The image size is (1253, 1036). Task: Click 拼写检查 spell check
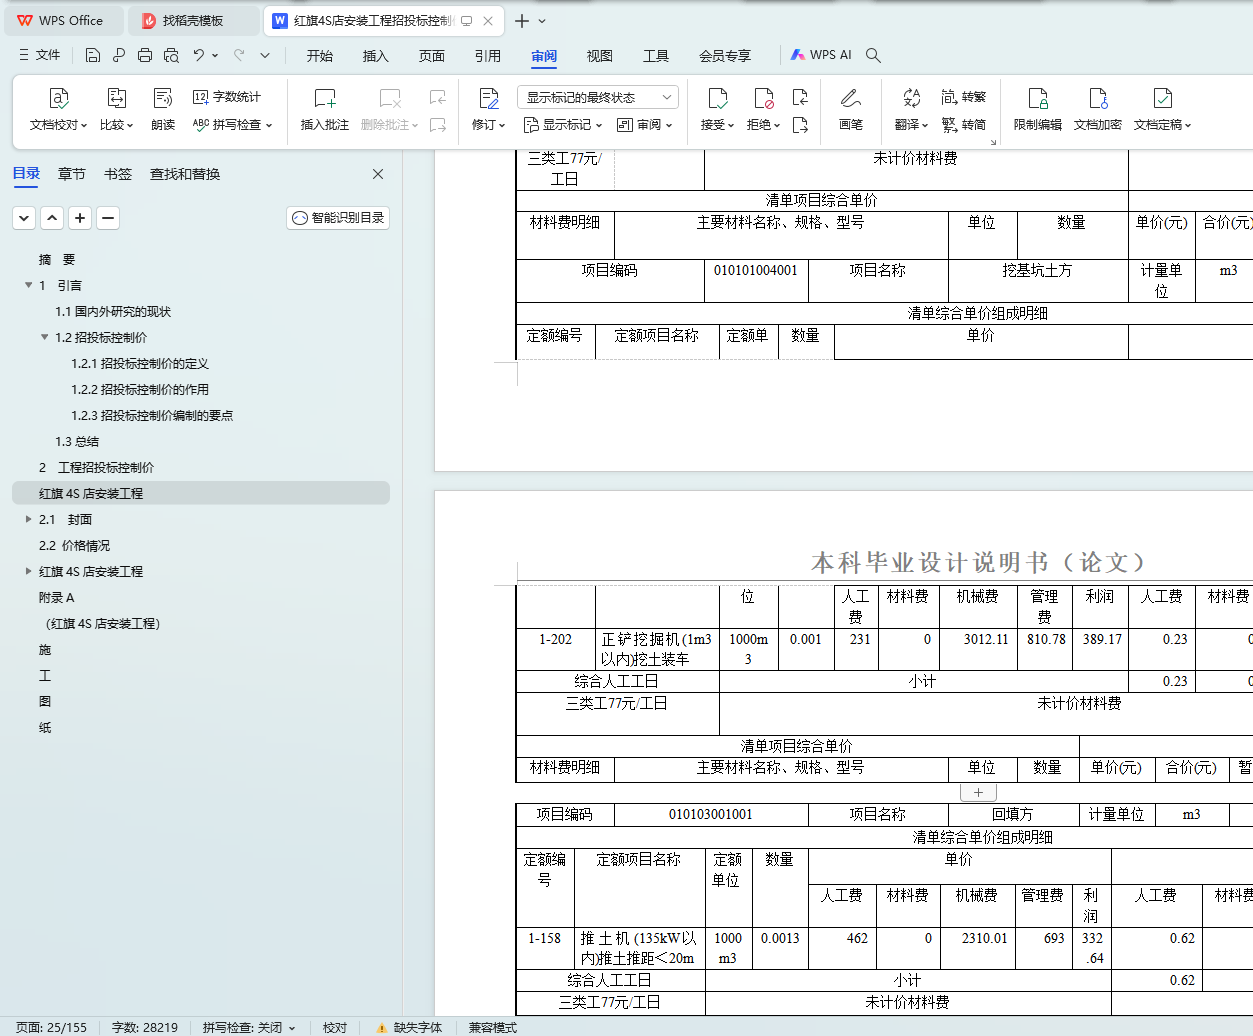coord(232,125)
